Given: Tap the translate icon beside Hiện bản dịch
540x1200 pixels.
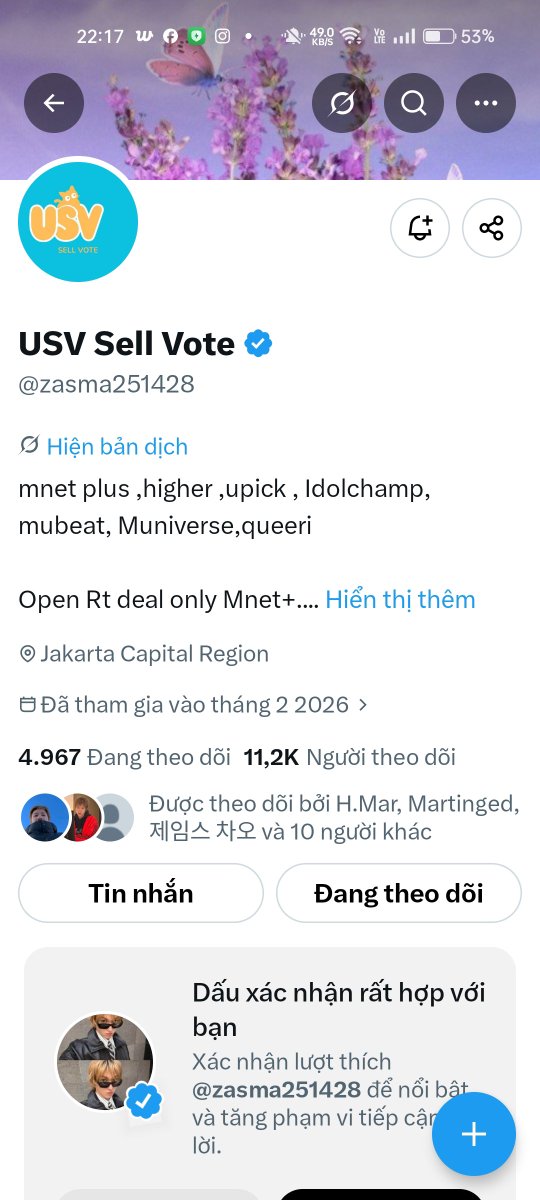Looking at the screenshot, I should click(x=29, y=445).
